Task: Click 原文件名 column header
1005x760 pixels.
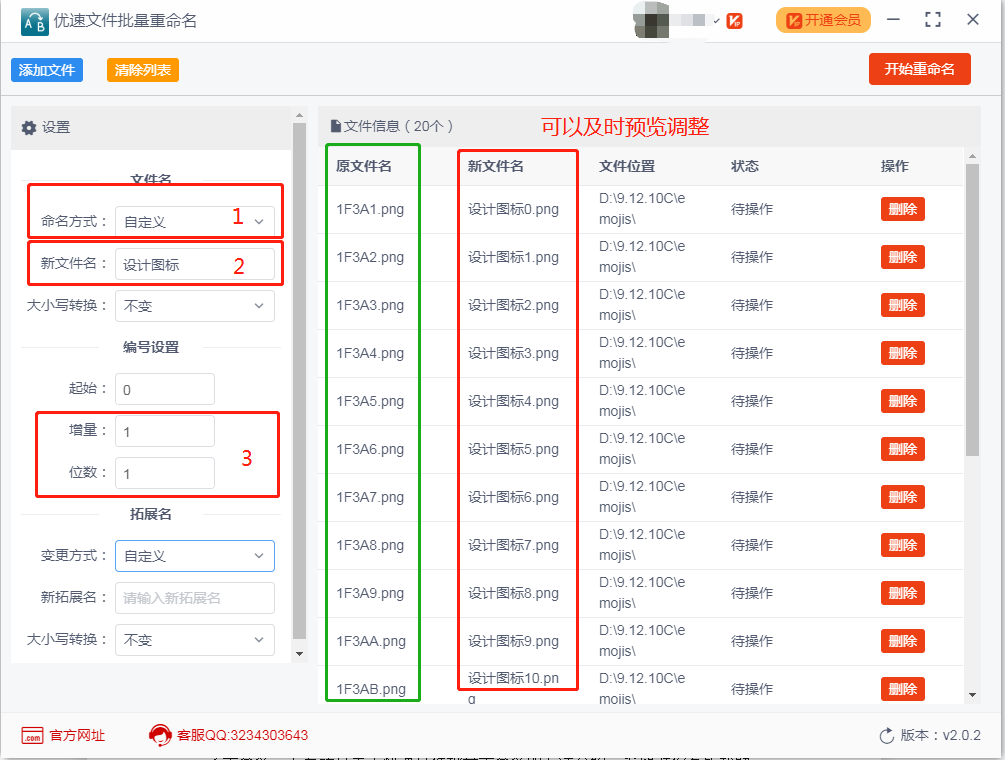Action: 363,166
